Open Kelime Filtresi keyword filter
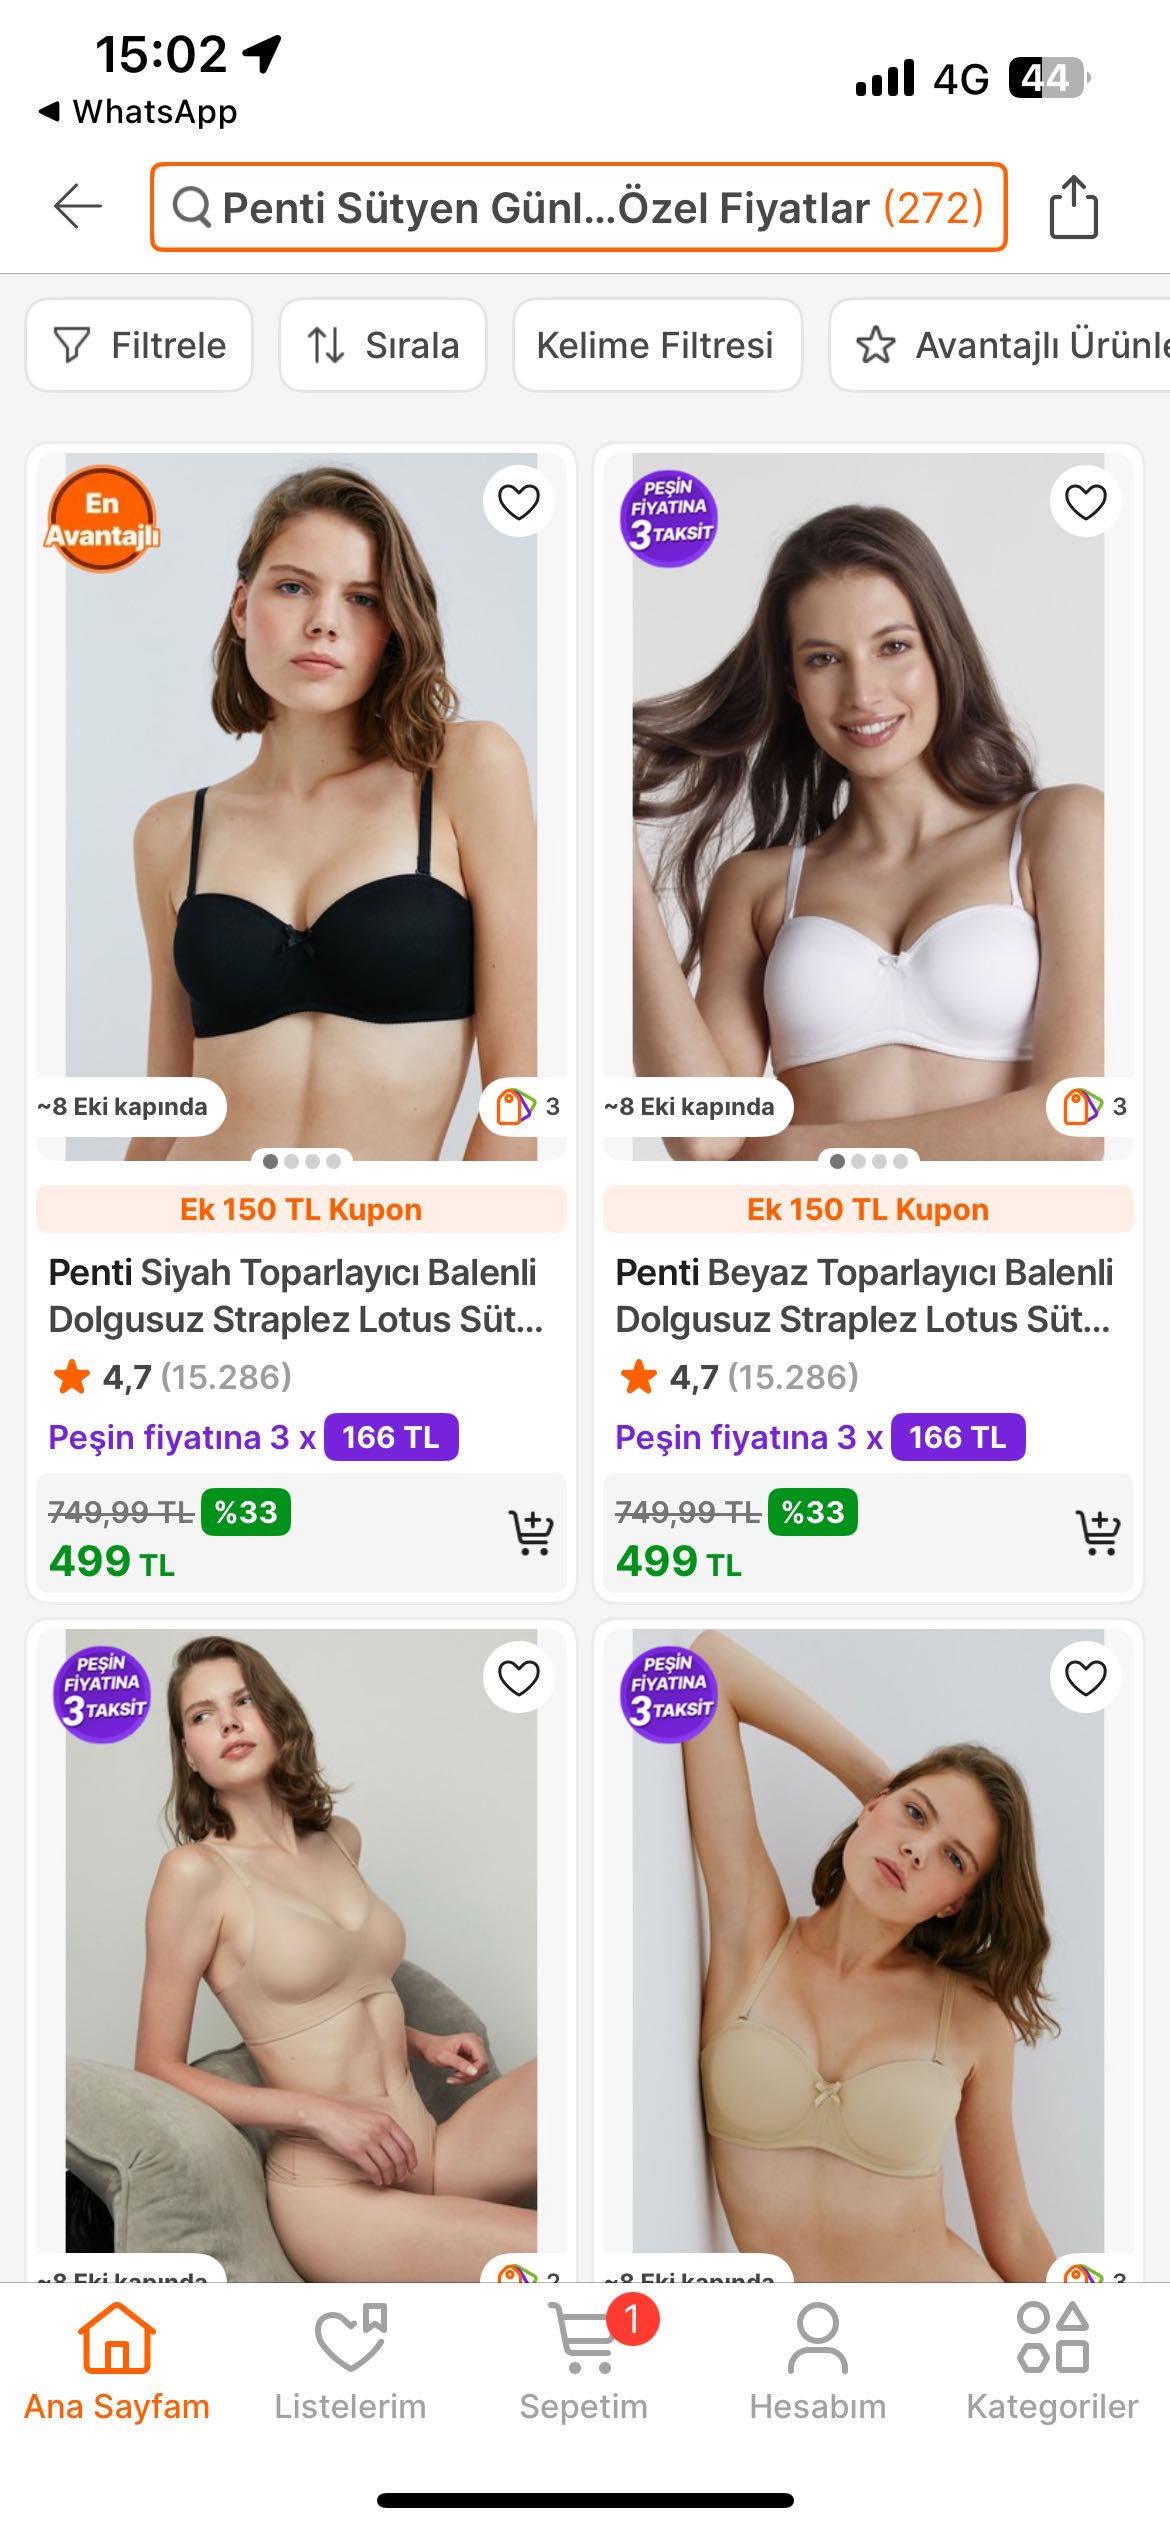 tap(657, 345)
